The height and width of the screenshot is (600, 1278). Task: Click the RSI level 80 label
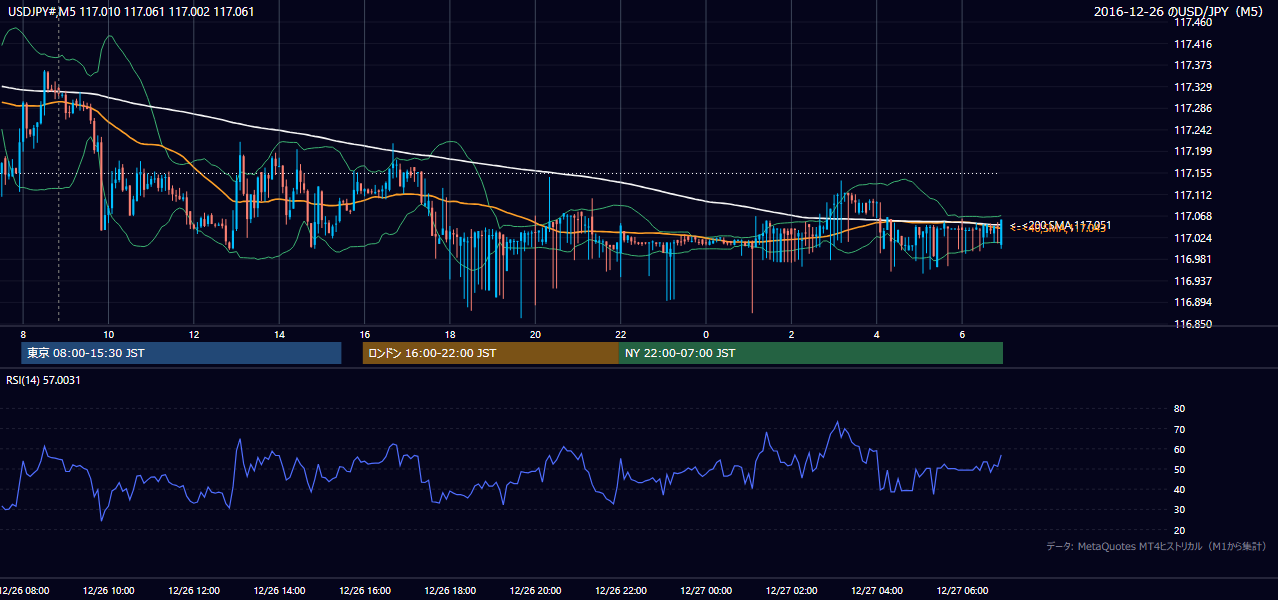pyautogui.click(x=1179, y=409)
